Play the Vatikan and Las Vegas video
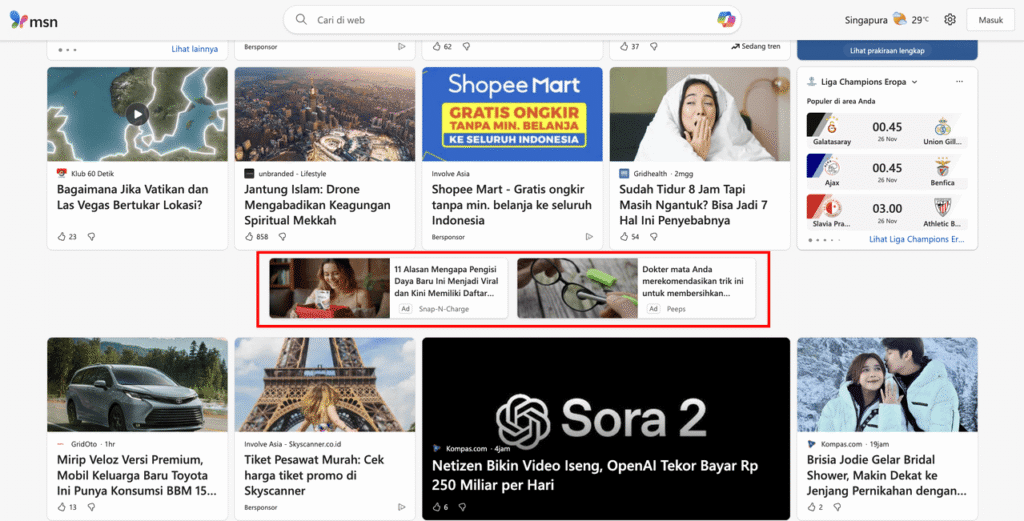1024x521 pixels. pyautogui.click(x=137, y=114)
